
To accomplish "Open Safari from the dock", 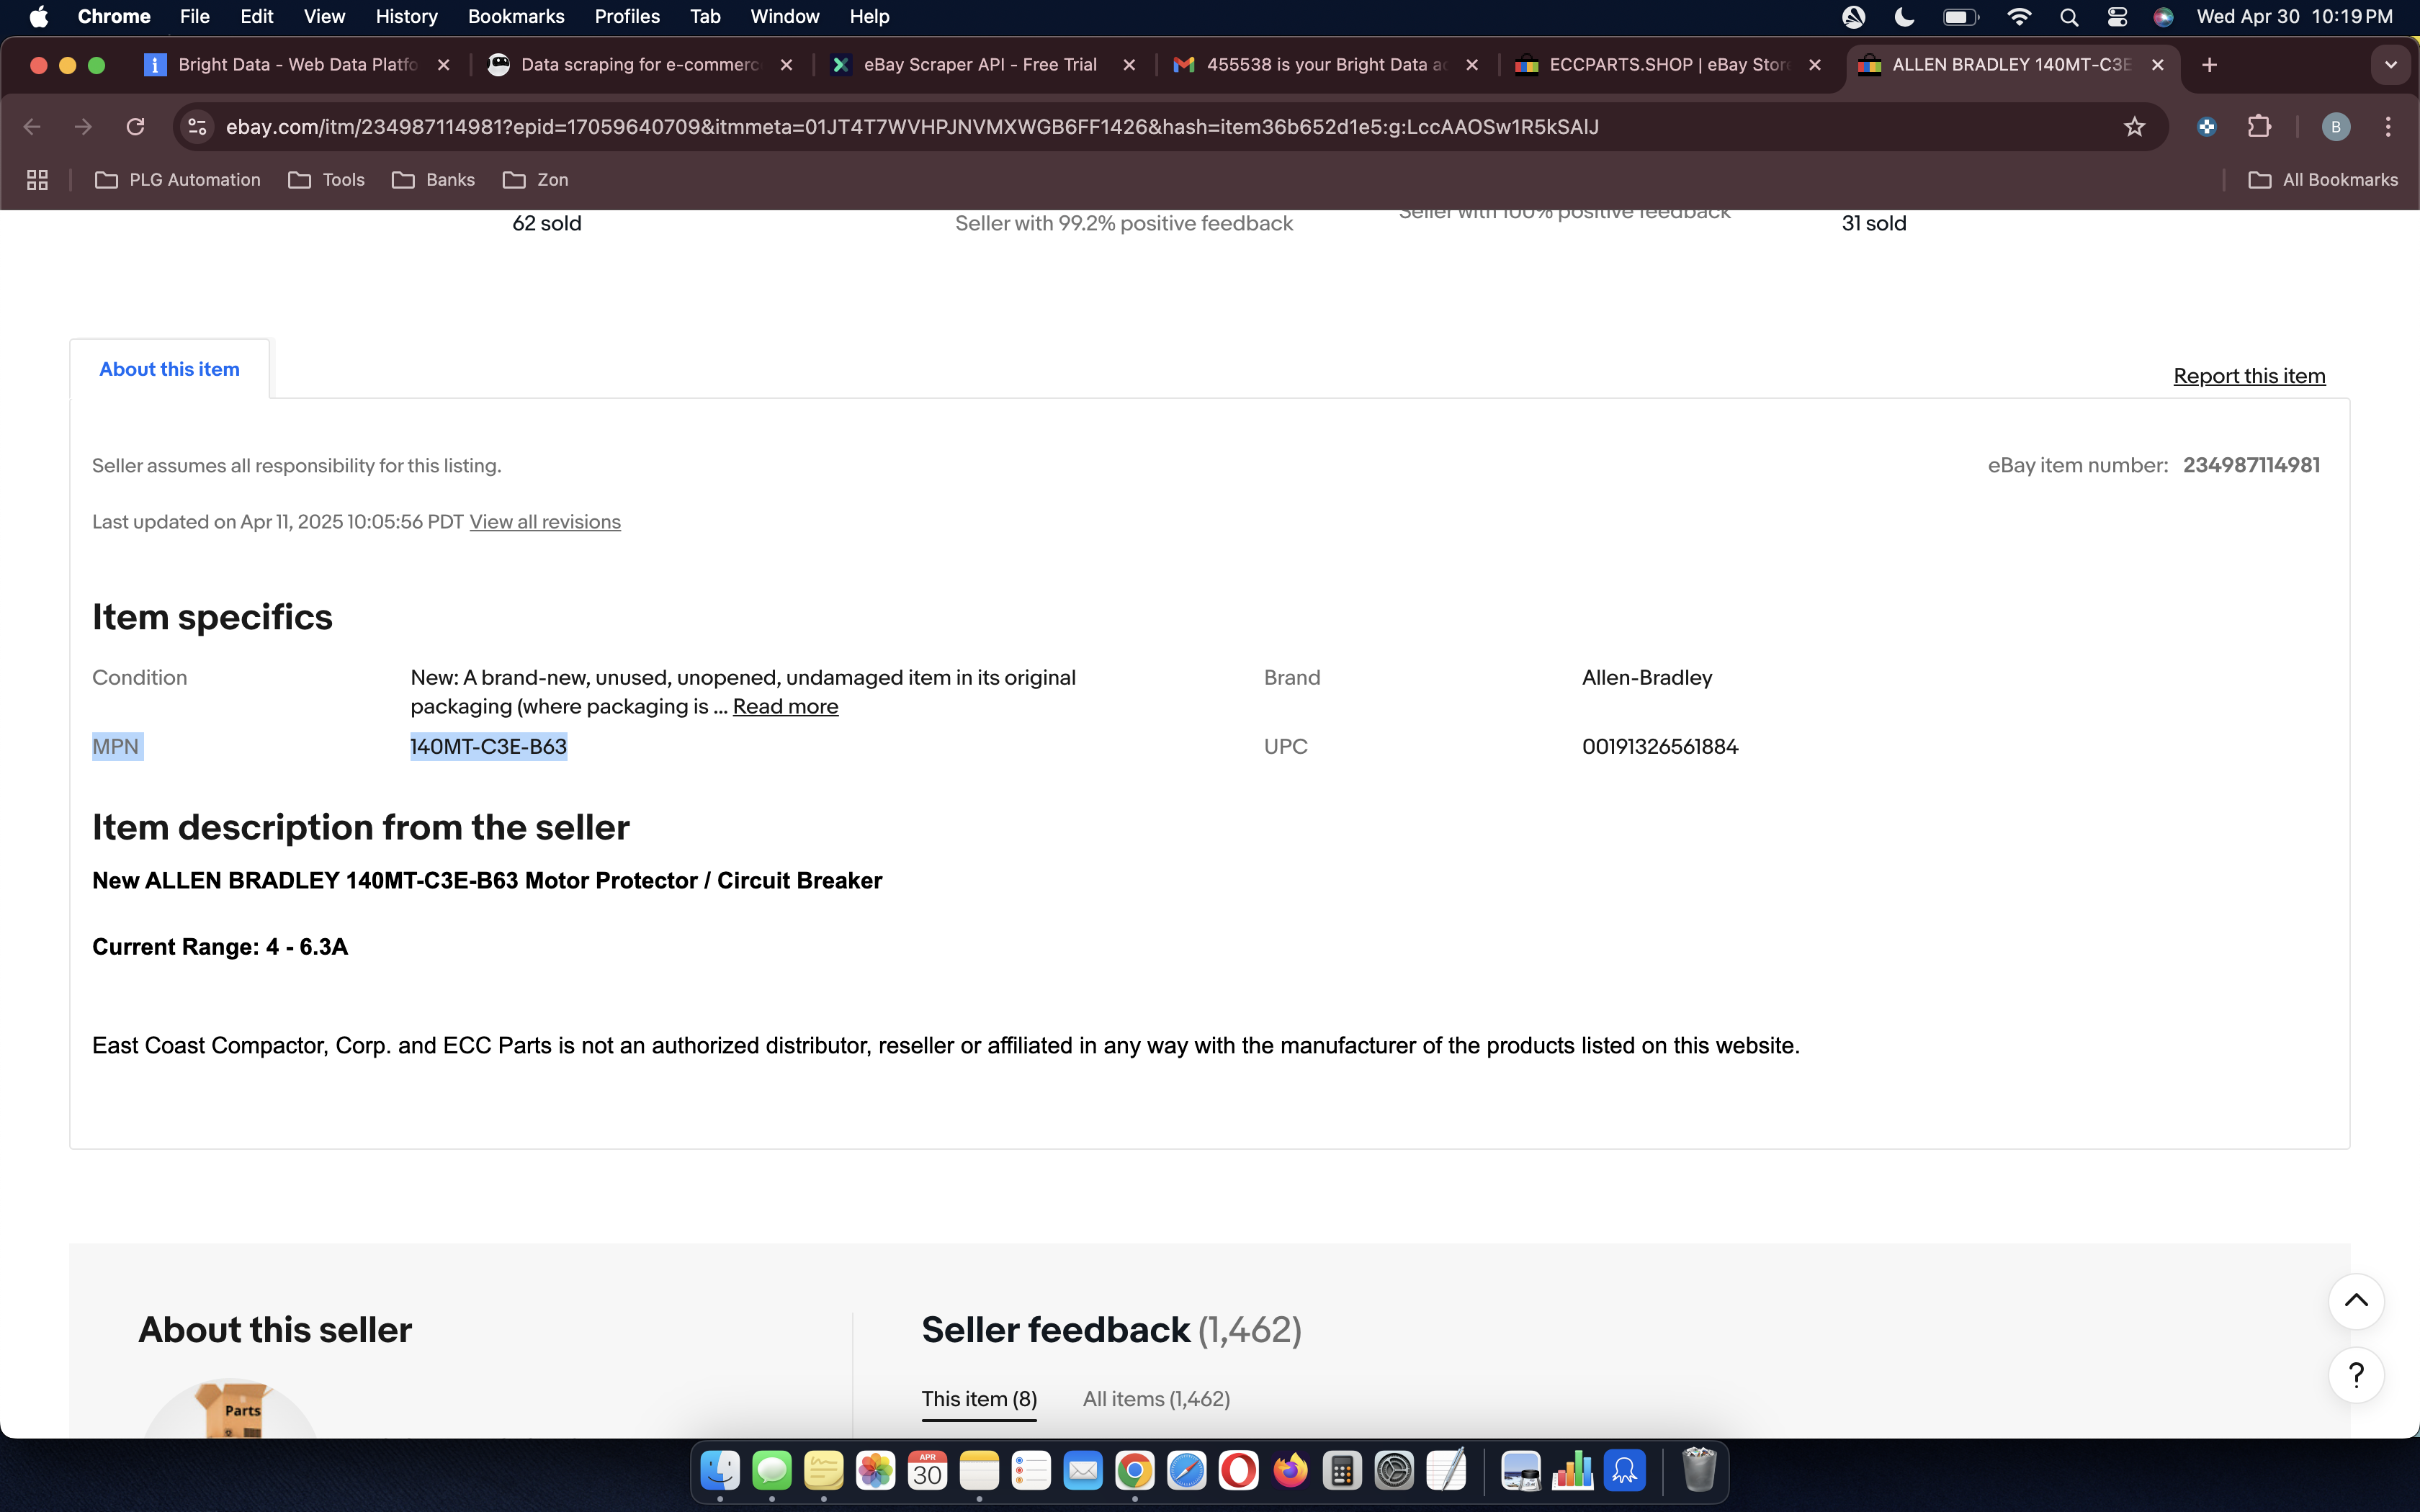I will coord(1187,1471).
